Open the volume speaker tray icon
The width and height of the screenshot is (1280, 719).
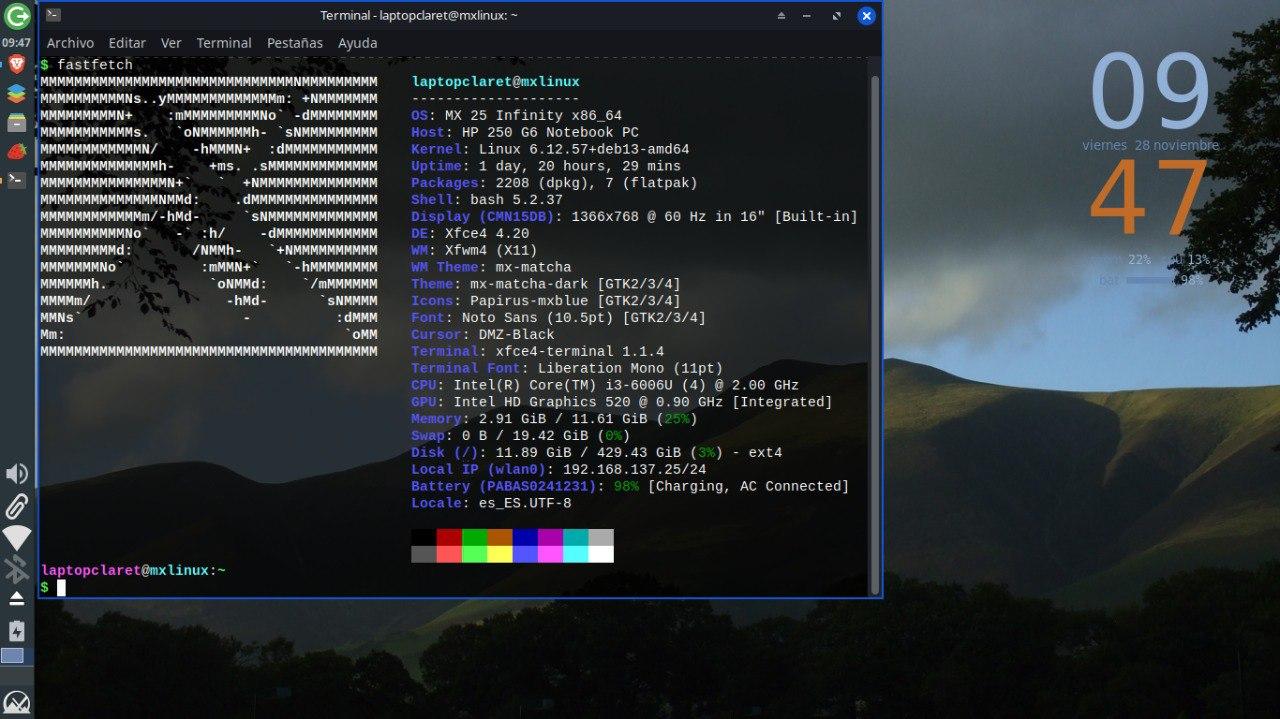pos(17,474)
